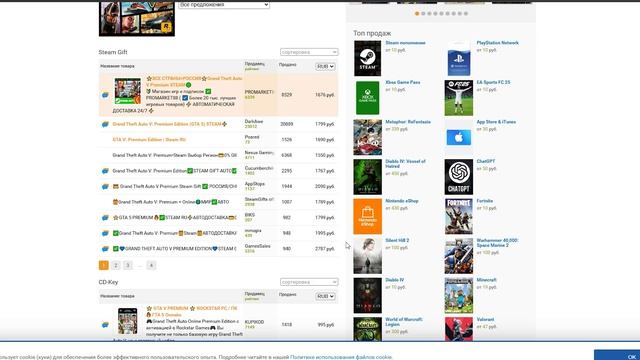Screen dimensions: 640x360
Task: Open the Silent Hill 2 cover image
Action: click(x=367, y=256)
